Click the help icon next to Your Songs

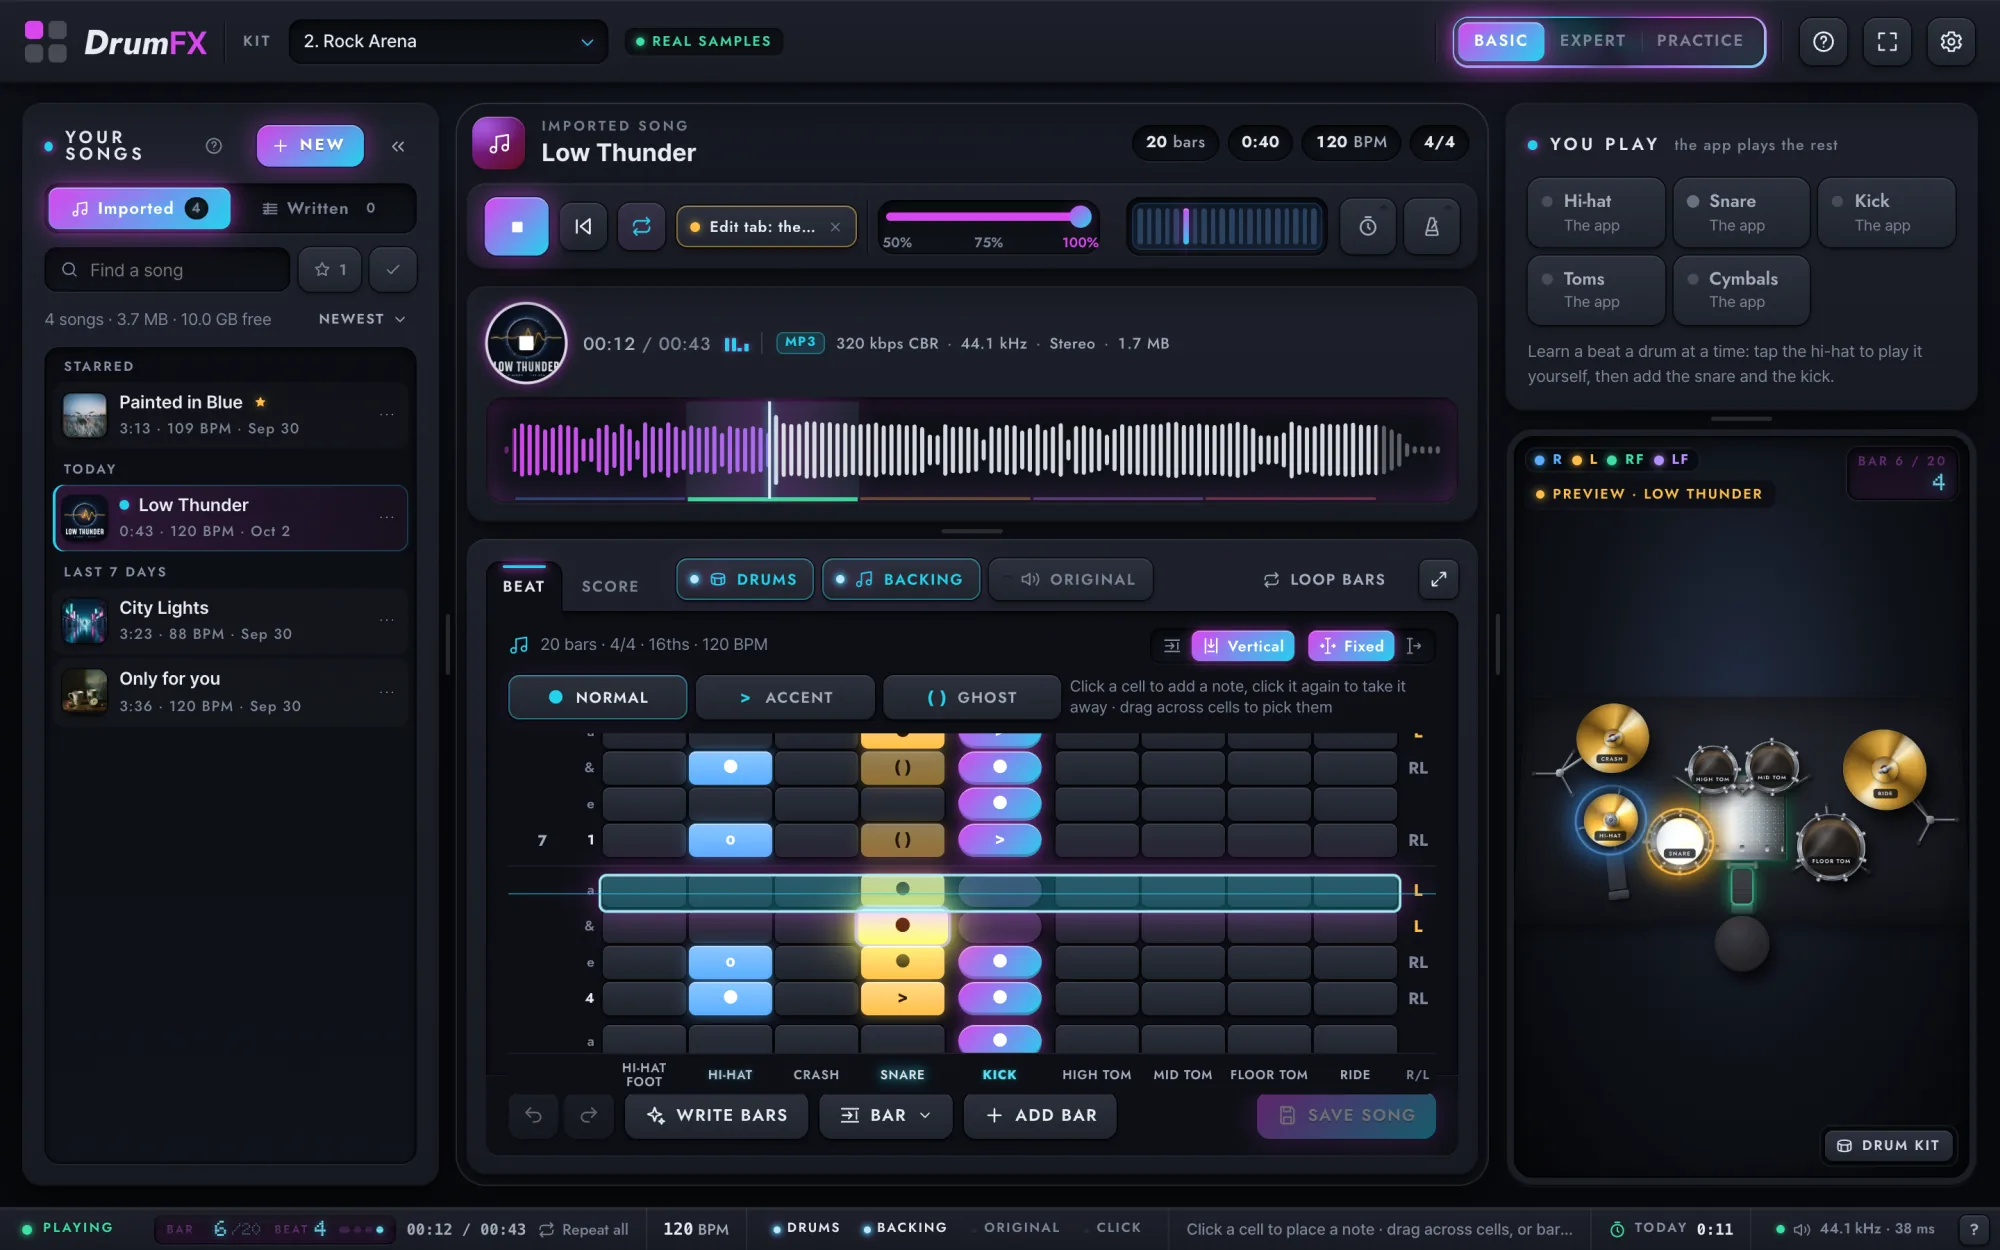tap(214, 146)
